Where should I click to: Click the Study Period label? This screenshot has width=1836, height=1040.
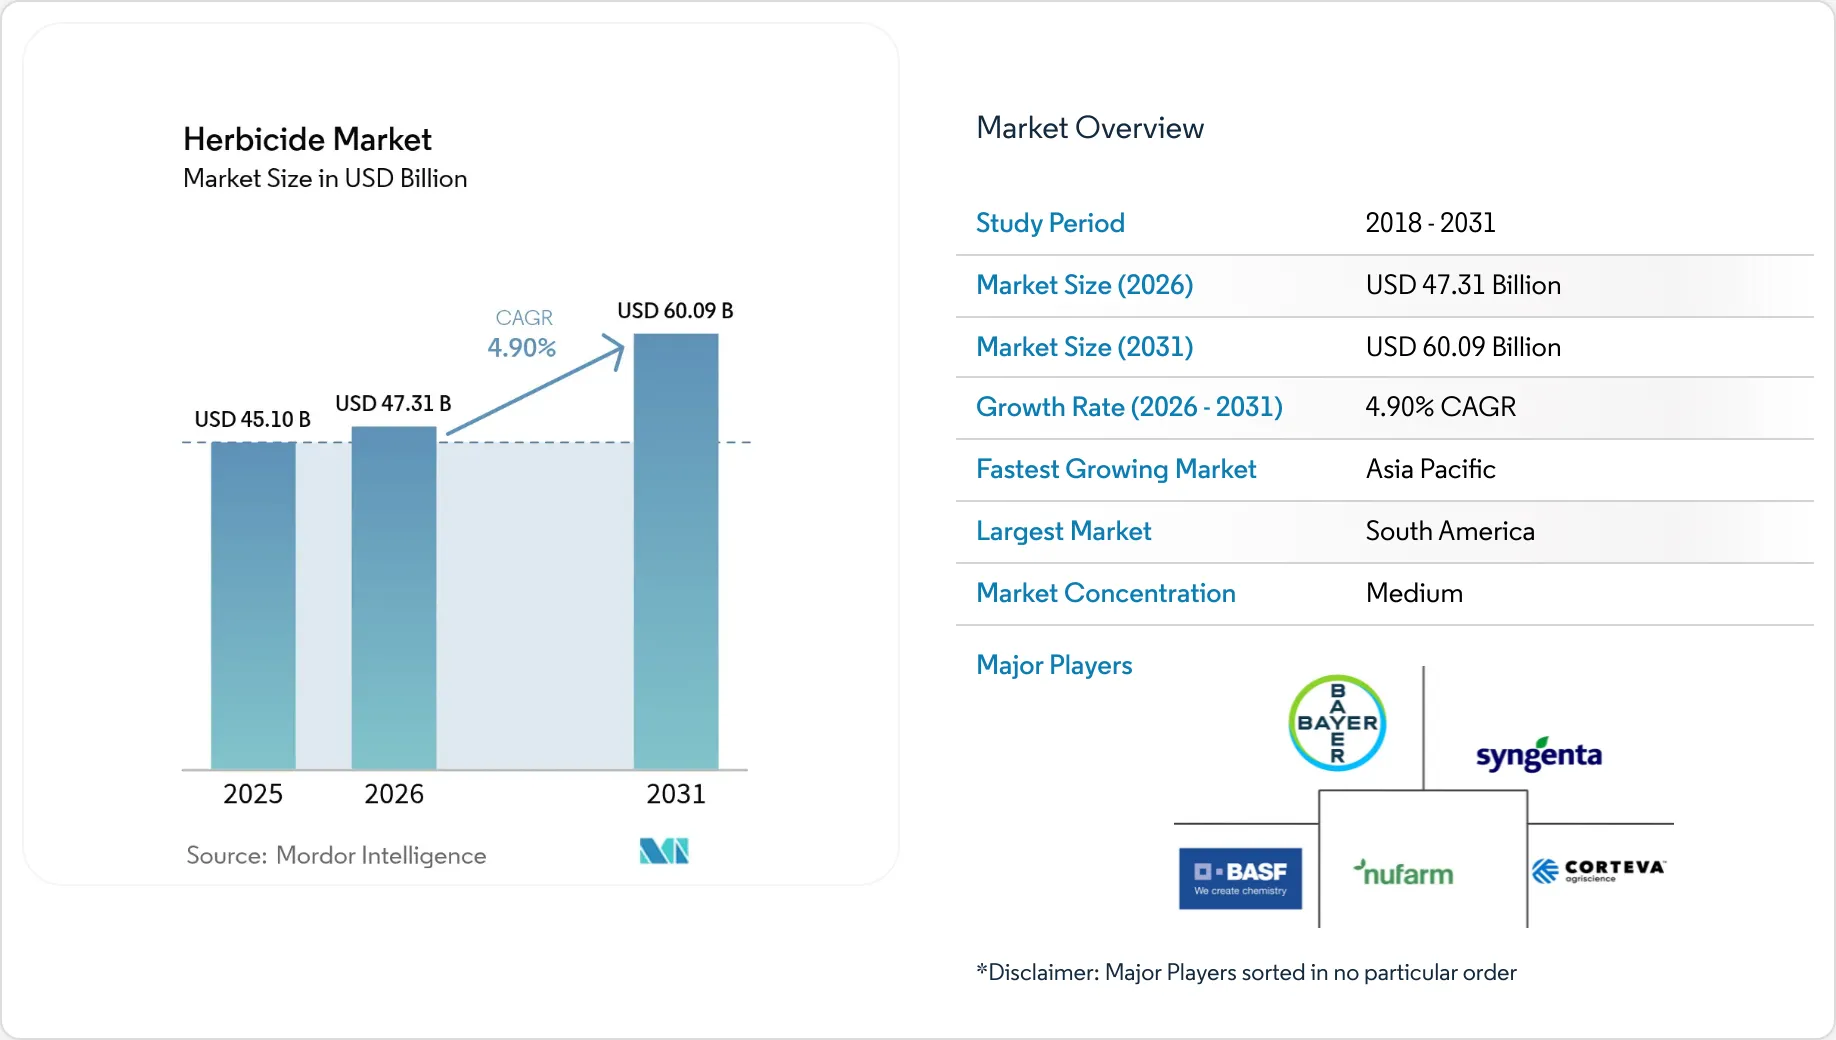point(1050,223)
